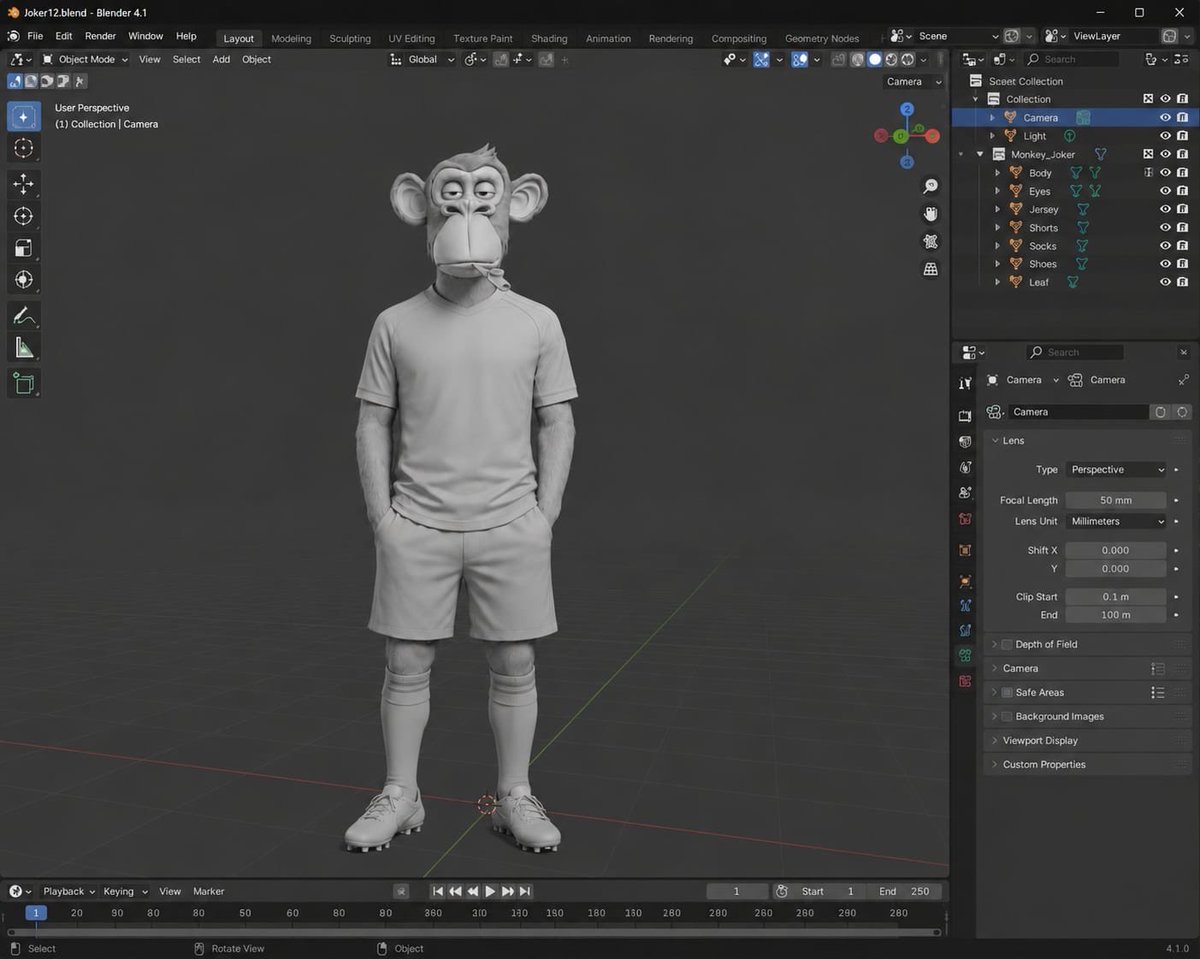Jump to the timeline's first frame

coord(437,891)
